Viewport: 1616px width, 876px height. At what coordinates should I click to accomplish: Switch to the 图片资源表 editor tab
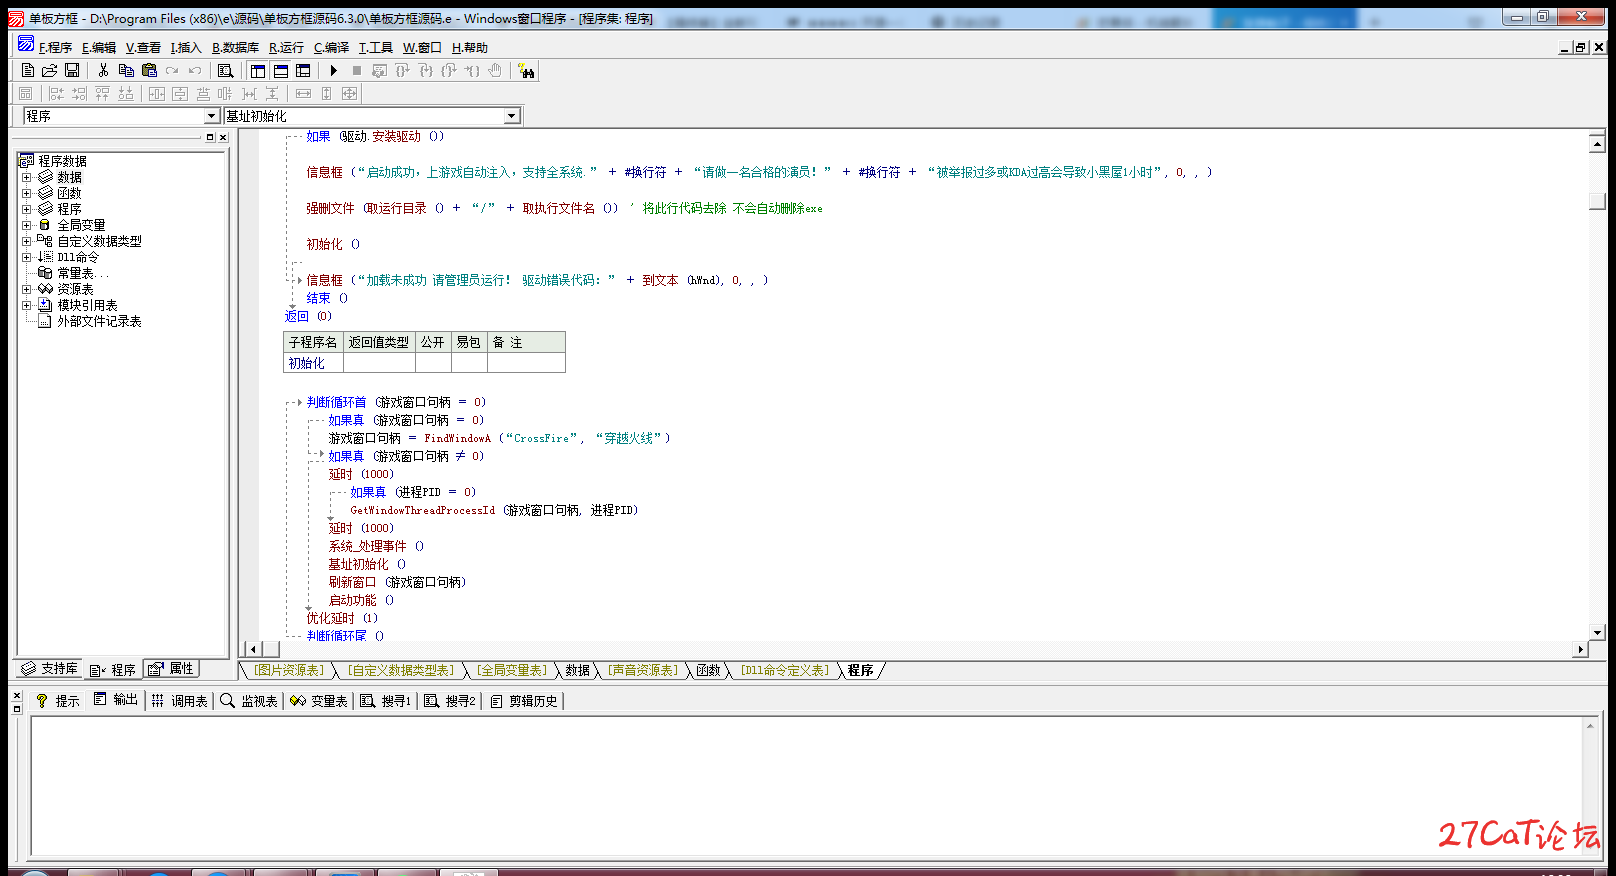pos(289,670)
